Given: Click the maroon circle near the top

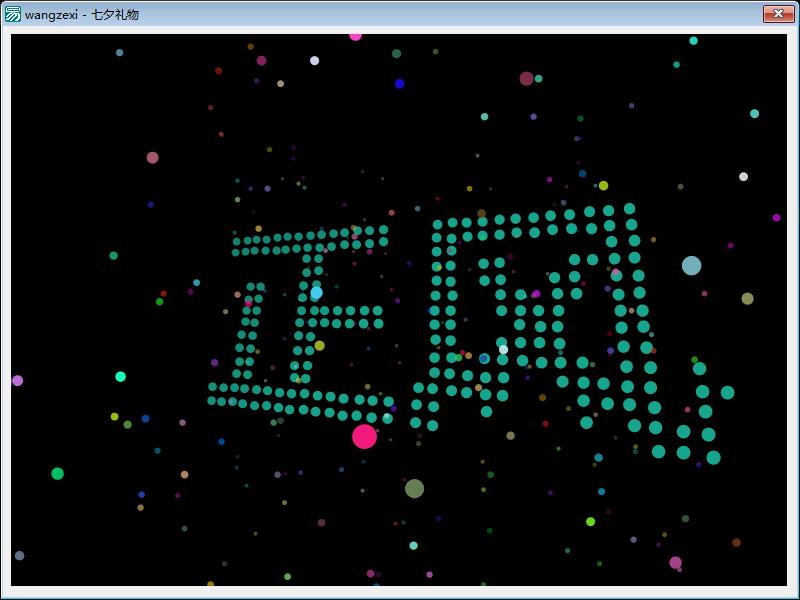Looking at the screenshot, I should click(x=527, y=79).
